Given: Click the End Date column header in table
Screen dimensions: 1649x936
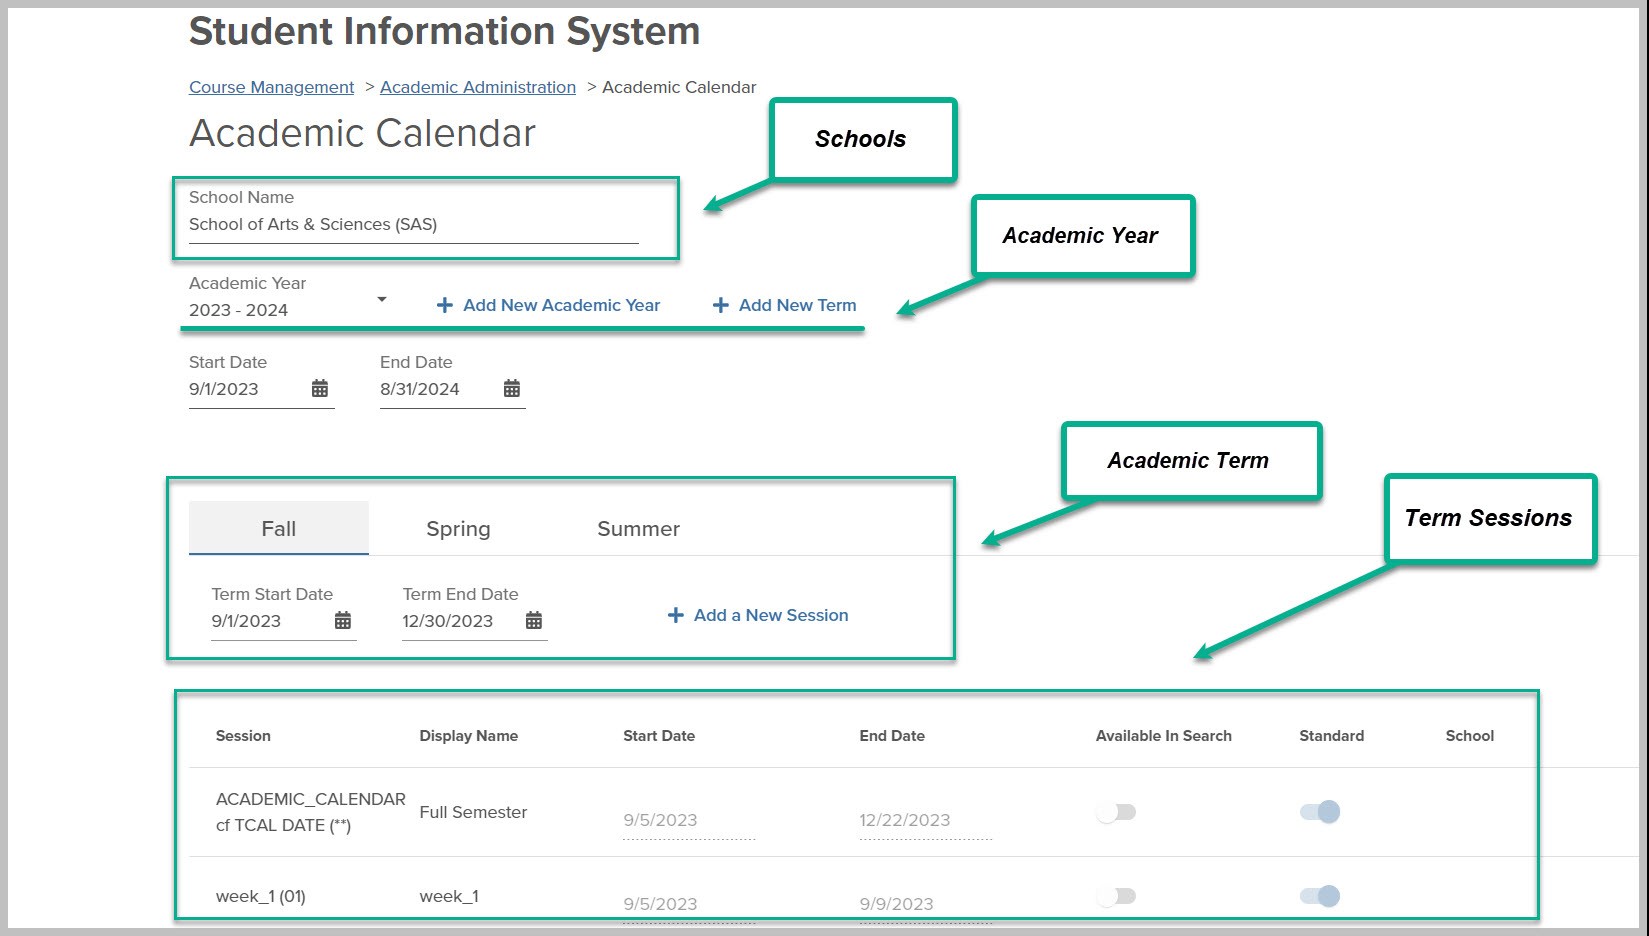Looking at the screenshot, I should [x=892, y=736].
